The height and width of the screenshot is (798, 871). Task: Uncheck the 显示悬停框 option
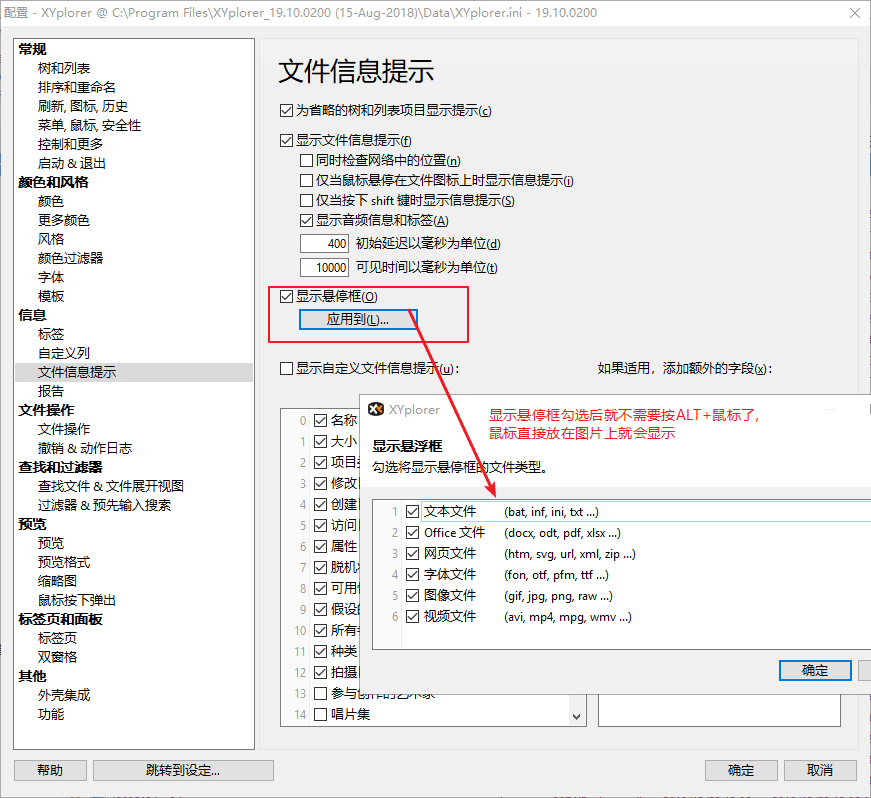coord(286,295)
